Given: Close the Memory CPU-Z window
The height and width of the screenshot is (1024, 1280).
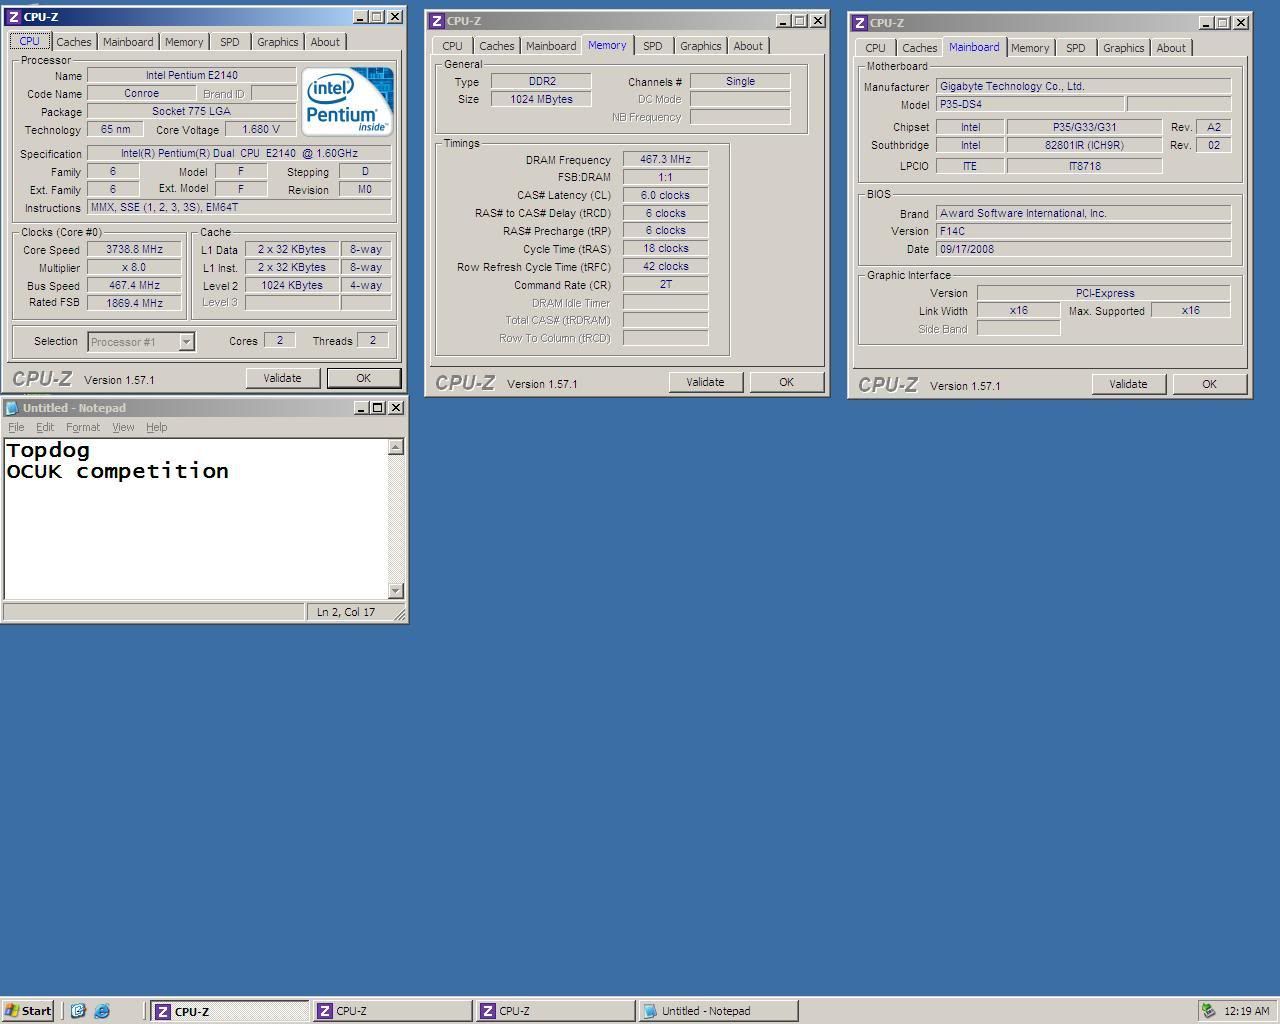Looking at the screenshot, I should tap(818, 20).
